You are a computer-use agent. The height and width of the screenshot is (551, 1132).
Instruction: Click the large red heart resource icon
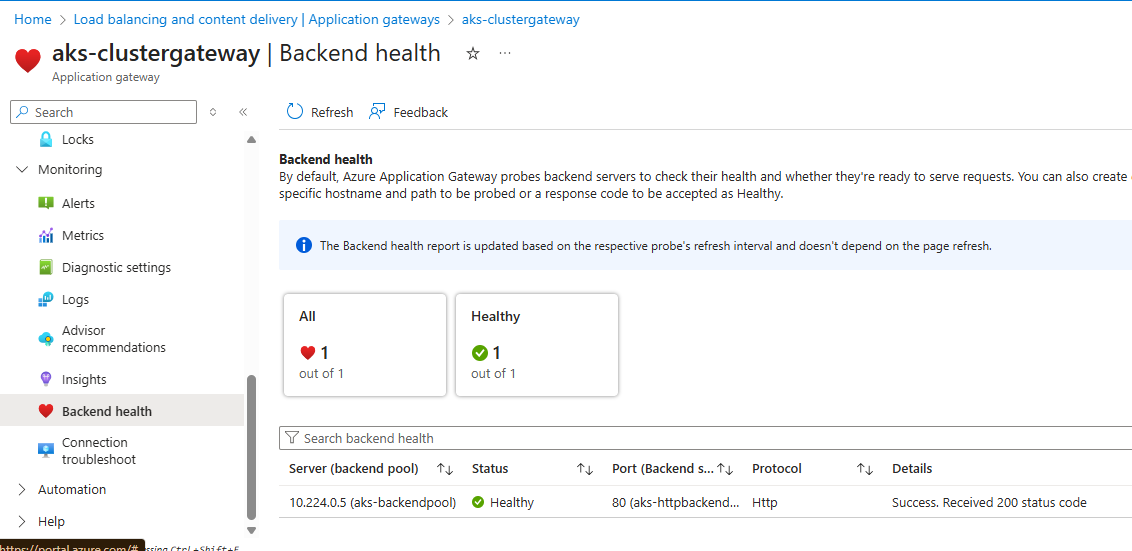[x=28, y=60]
